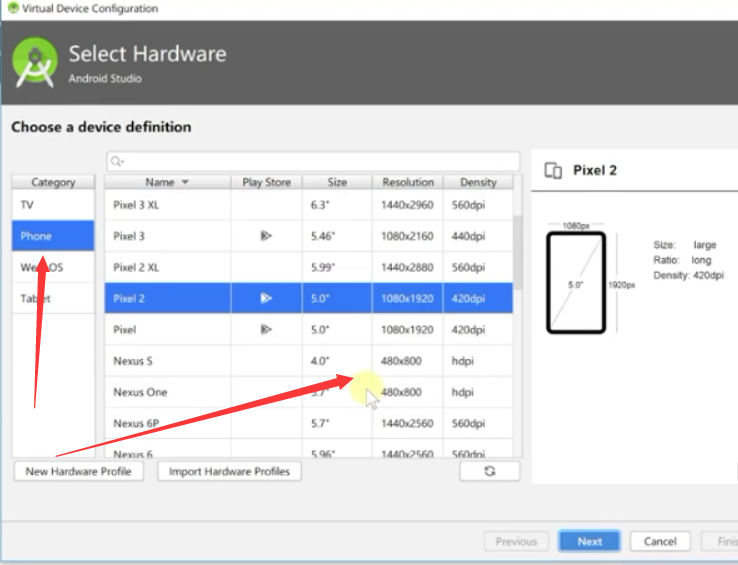The image size is (738, 565).
Task: Click the 1440x2960 resolution cell
Action: click(407, 205)
